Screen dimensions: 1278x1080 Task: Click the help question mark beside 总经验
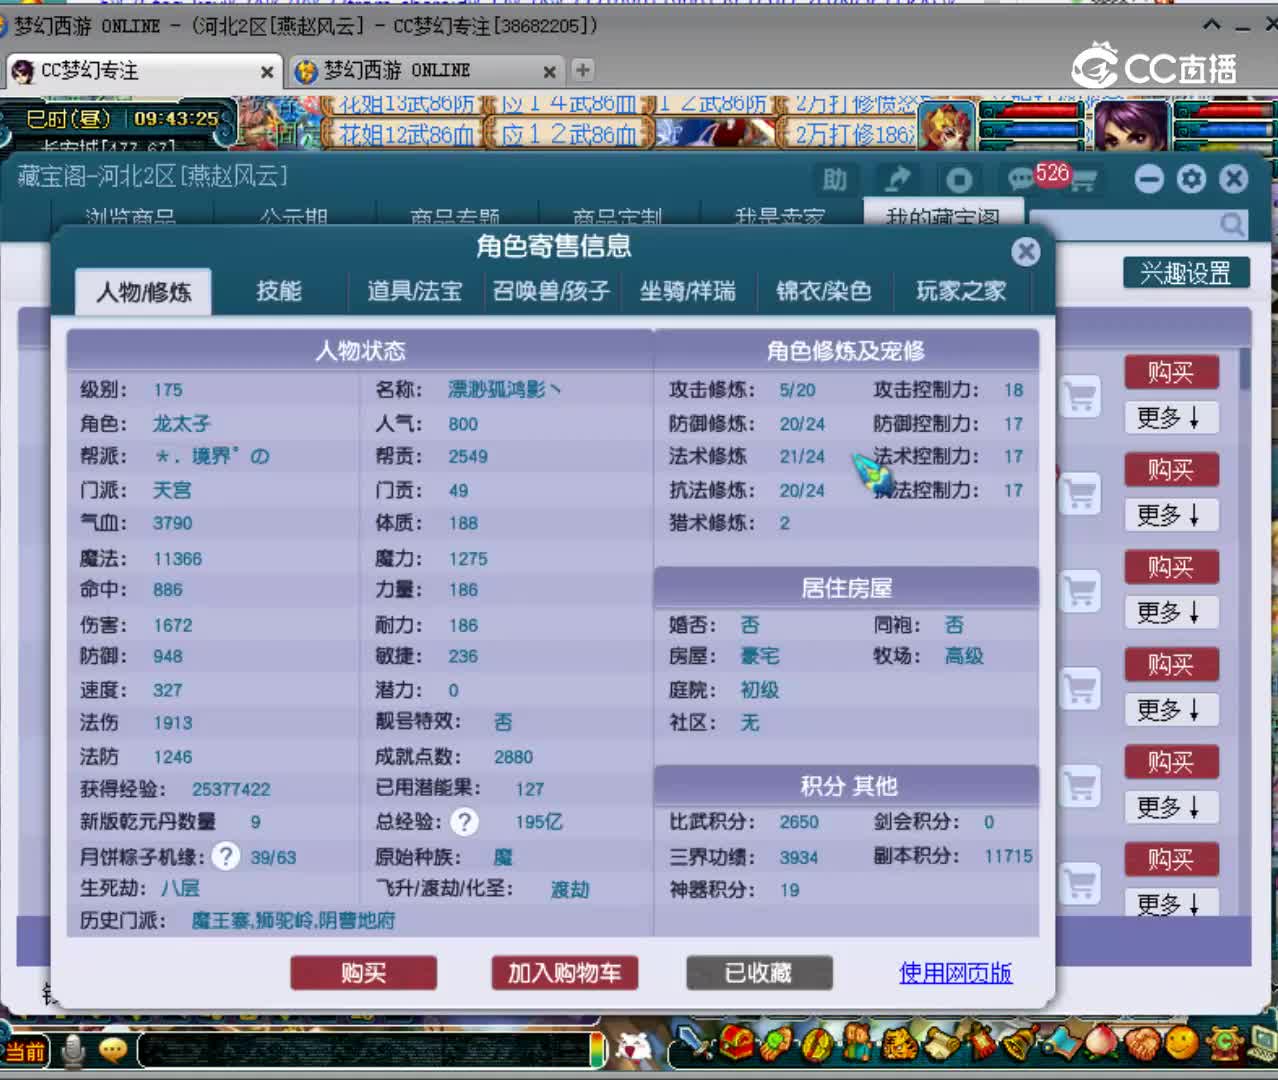click(x=464, y=822)
